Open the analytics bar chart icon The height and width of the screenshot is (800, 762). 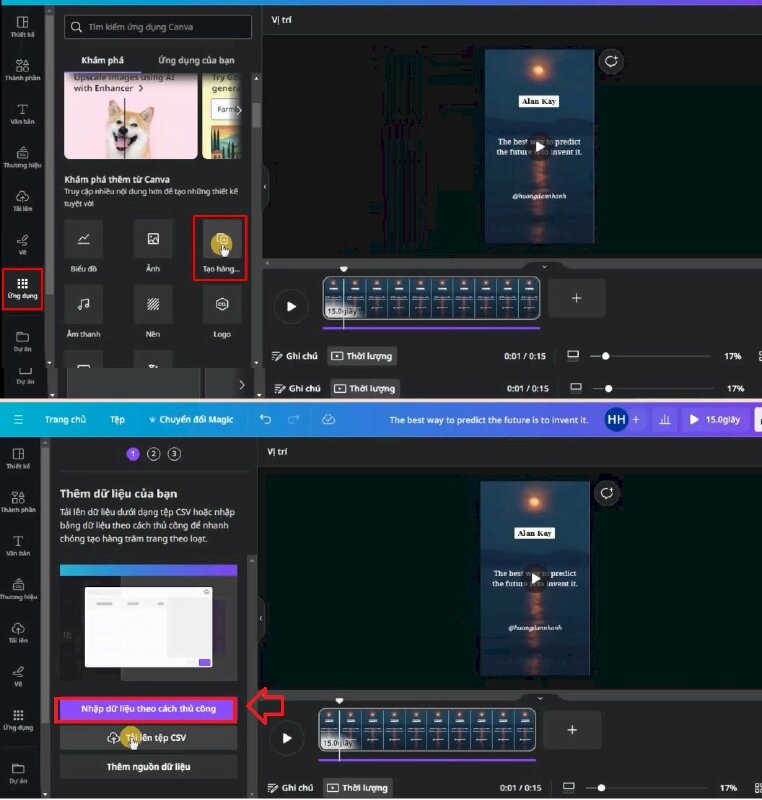665,419
